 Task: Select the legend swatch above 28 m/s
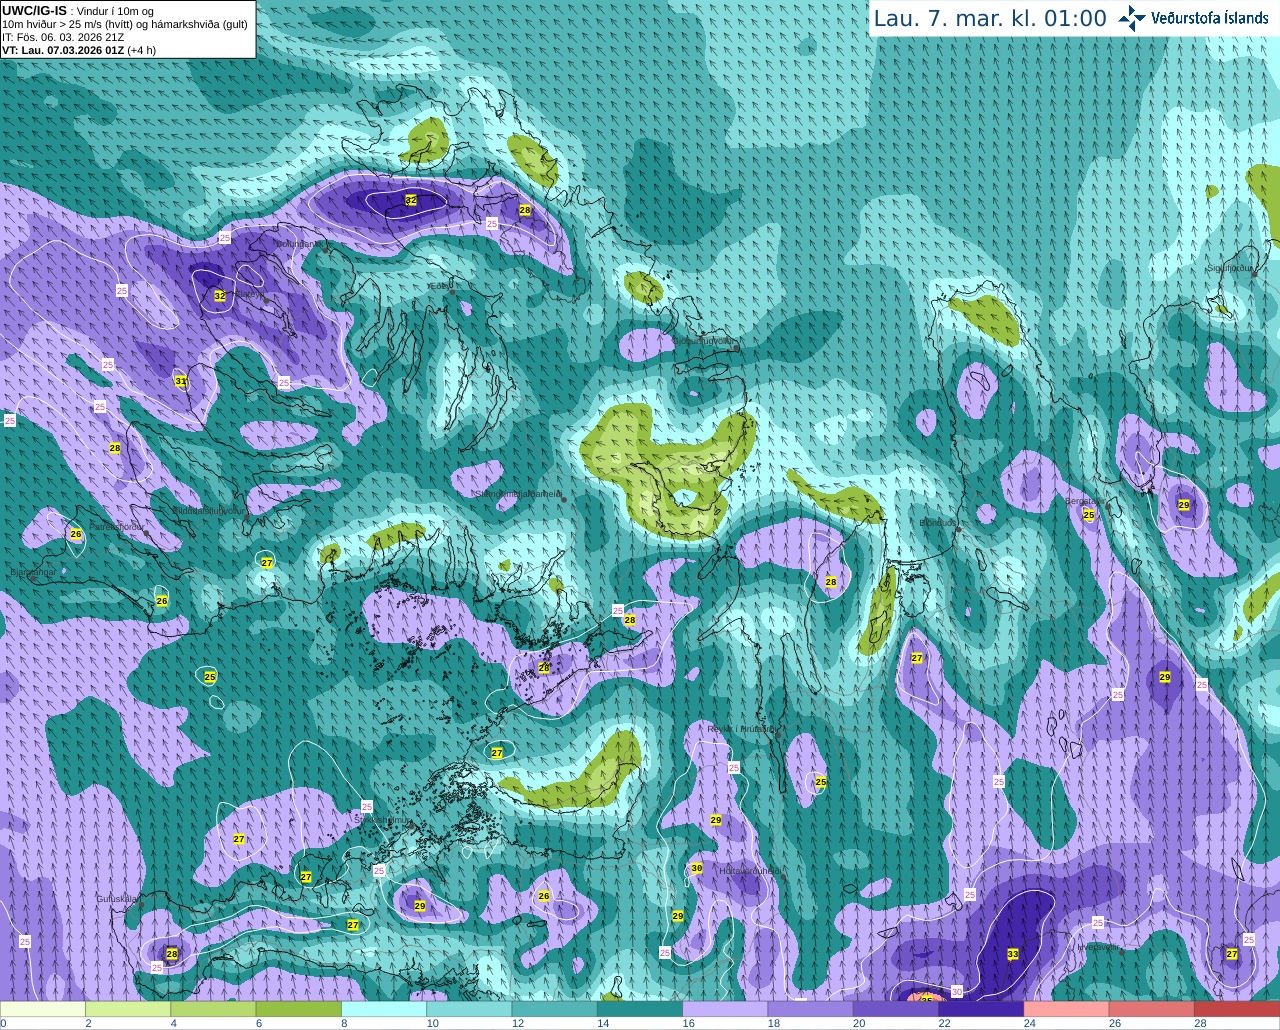click(1237, 1009)
